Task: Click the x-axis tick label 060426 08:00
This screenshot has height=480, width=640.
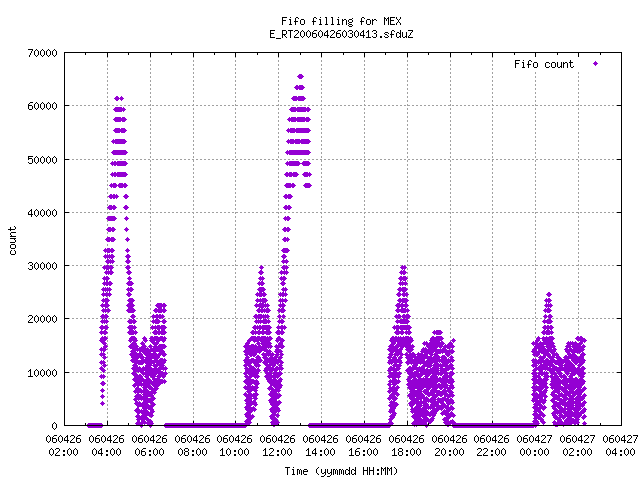Action: (x=192, y=446)
